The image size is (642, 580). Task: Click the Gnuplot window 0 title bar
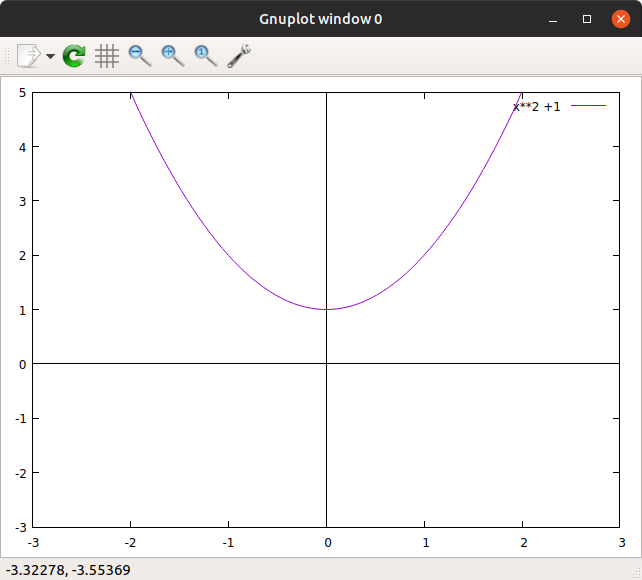321,19
